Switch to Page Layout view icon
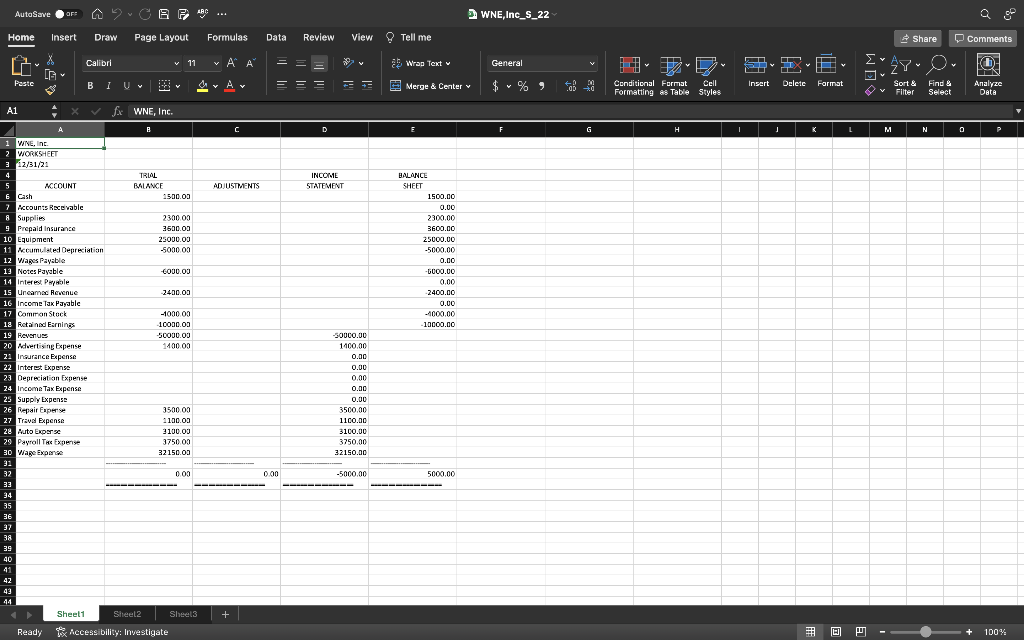Viewport: 1024px width, 640px height. [835, 632]
